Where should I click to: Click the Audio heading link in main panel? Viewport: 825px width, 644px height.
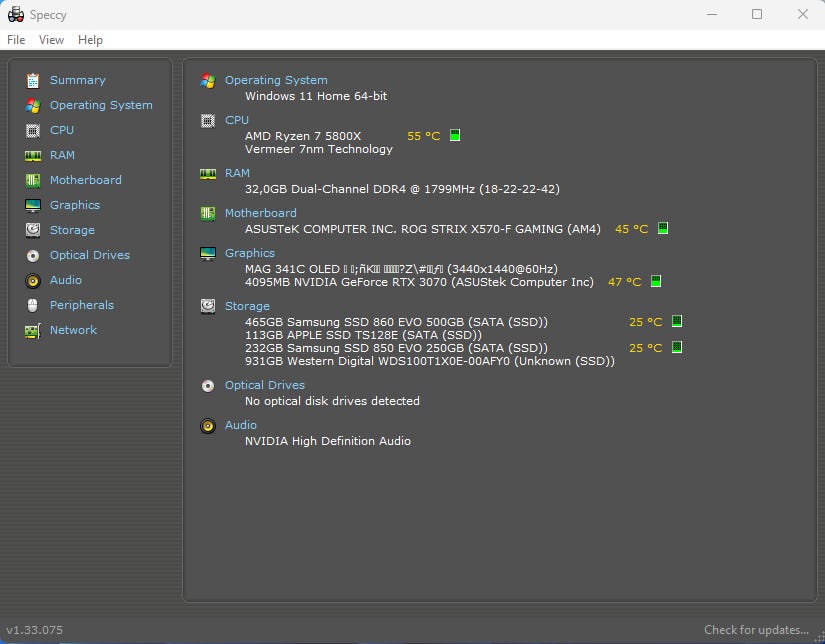pos(240,425)
